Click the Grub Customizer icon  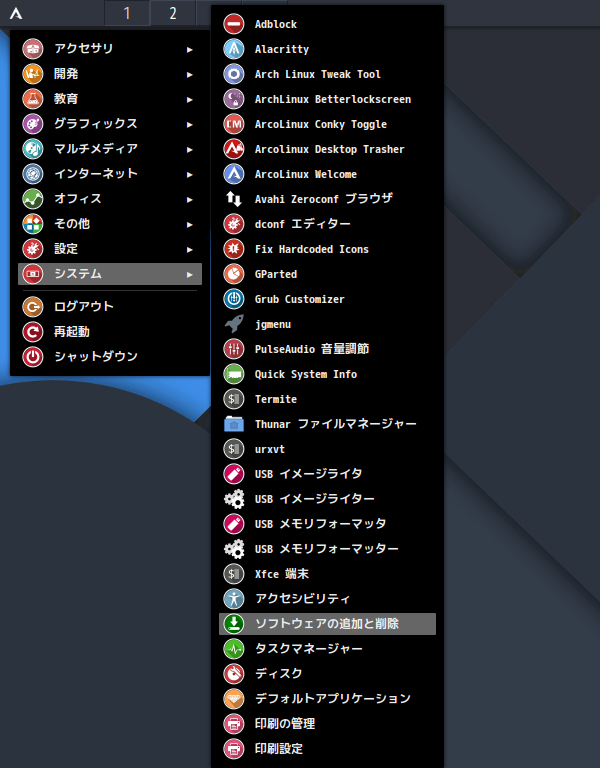click(x=234, y=299)
